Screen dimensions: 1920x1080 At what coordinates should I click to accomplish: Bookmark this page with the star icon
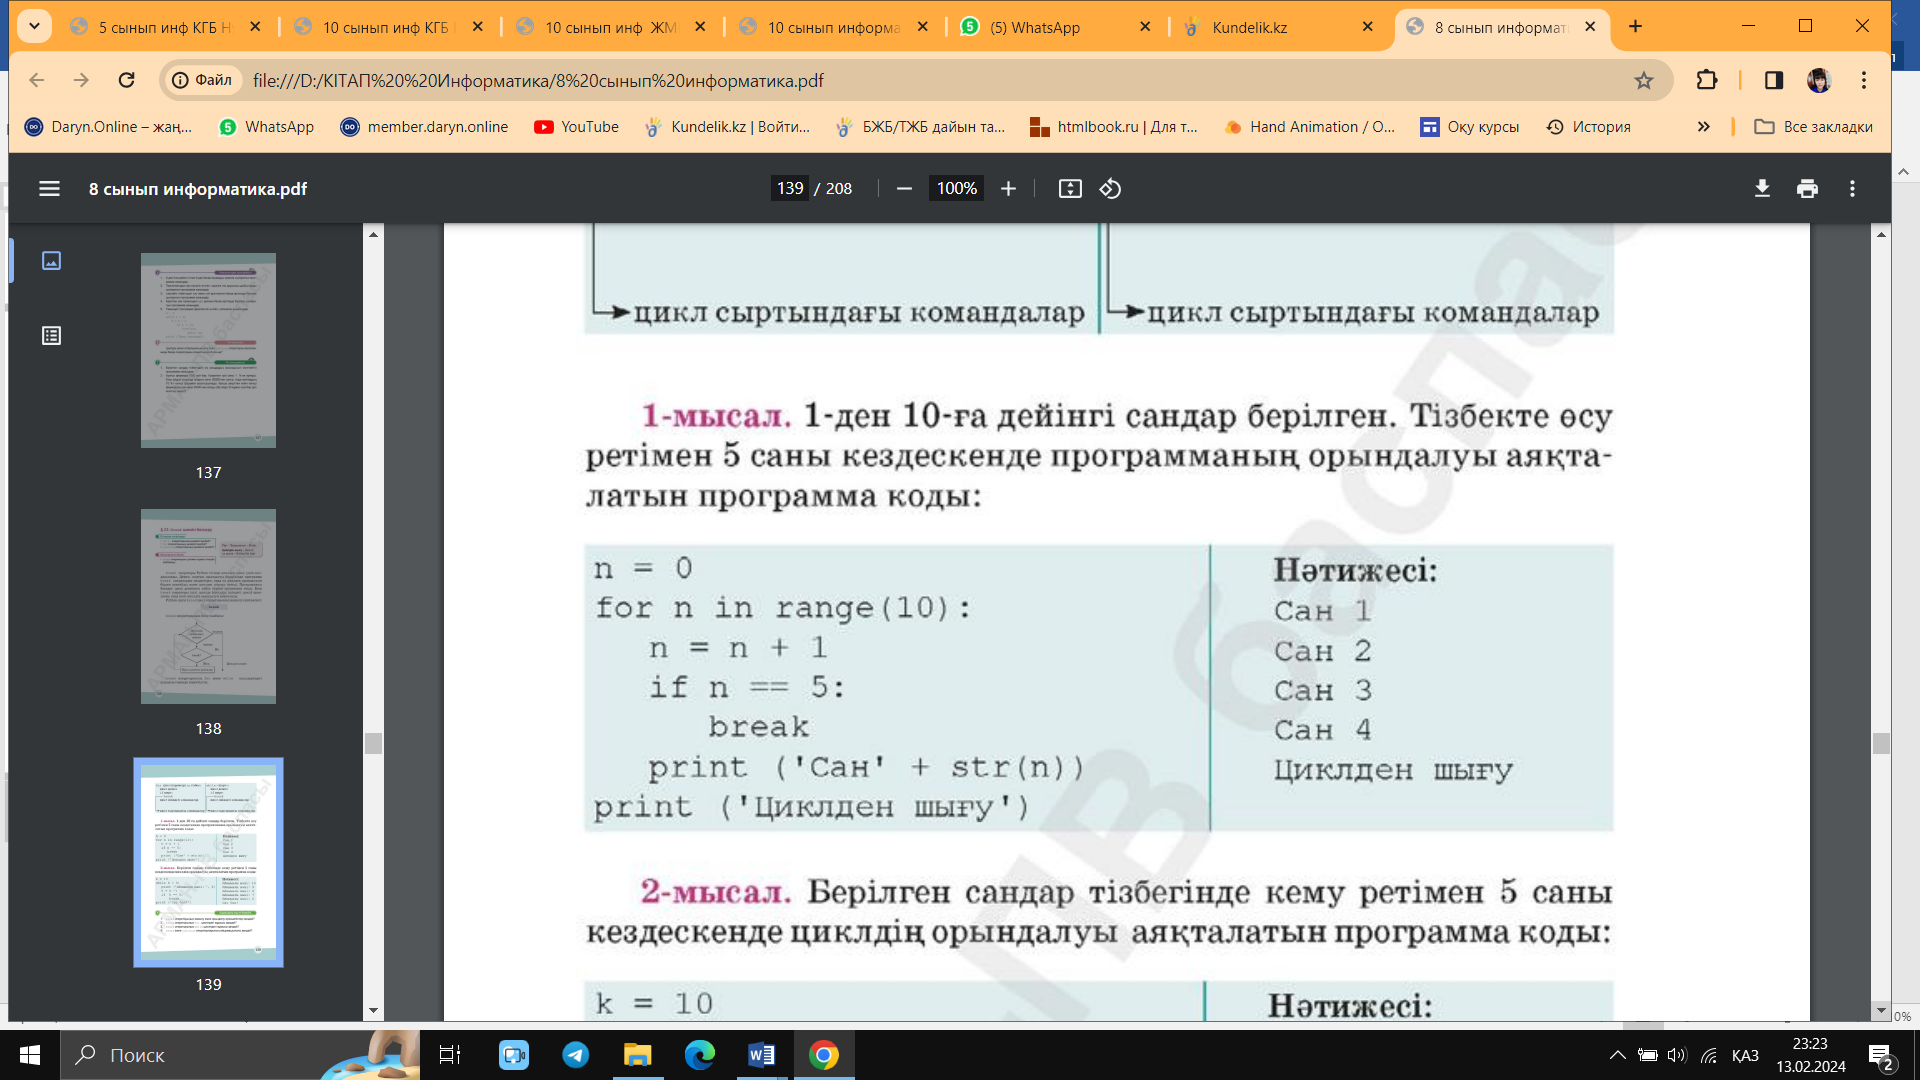tap(1644, 81)
